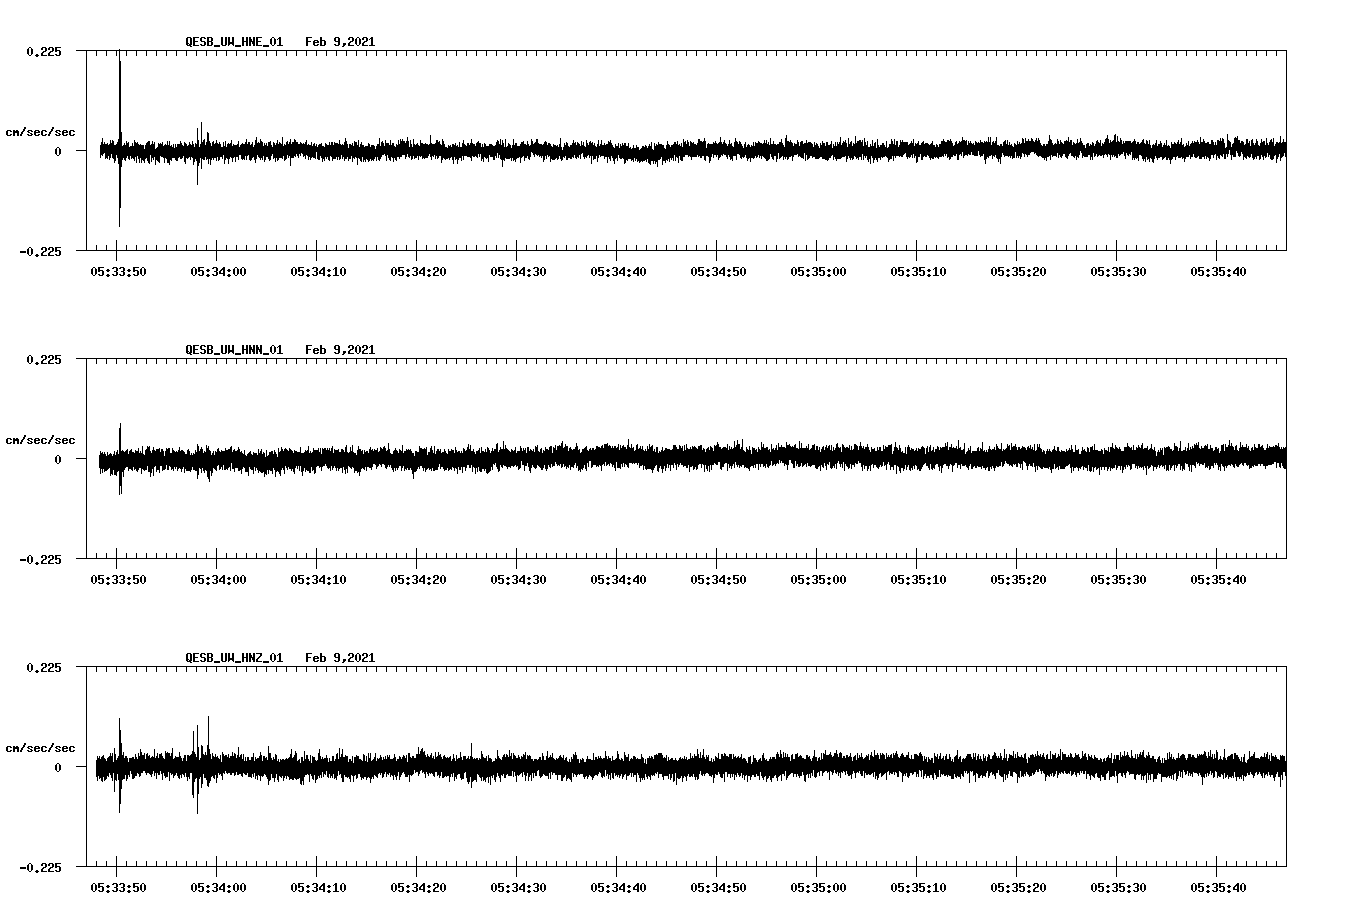This screenshot has height=924, width=1358.
Task: Click the Feb 9,2021 date on the HNZ plot
Action: click(x=340, y=657)
